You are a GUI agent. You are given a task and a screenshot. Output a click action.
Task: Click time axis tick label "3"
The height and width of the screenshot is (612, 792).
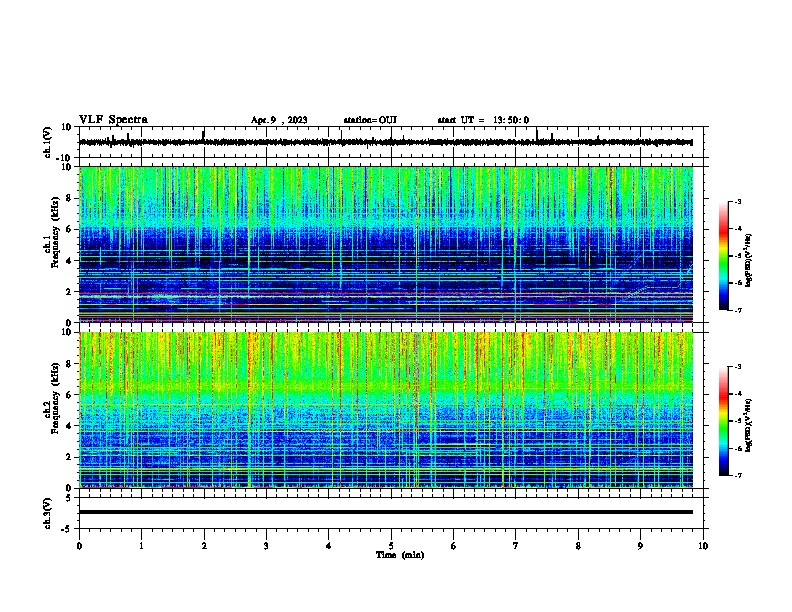[266, 546]
